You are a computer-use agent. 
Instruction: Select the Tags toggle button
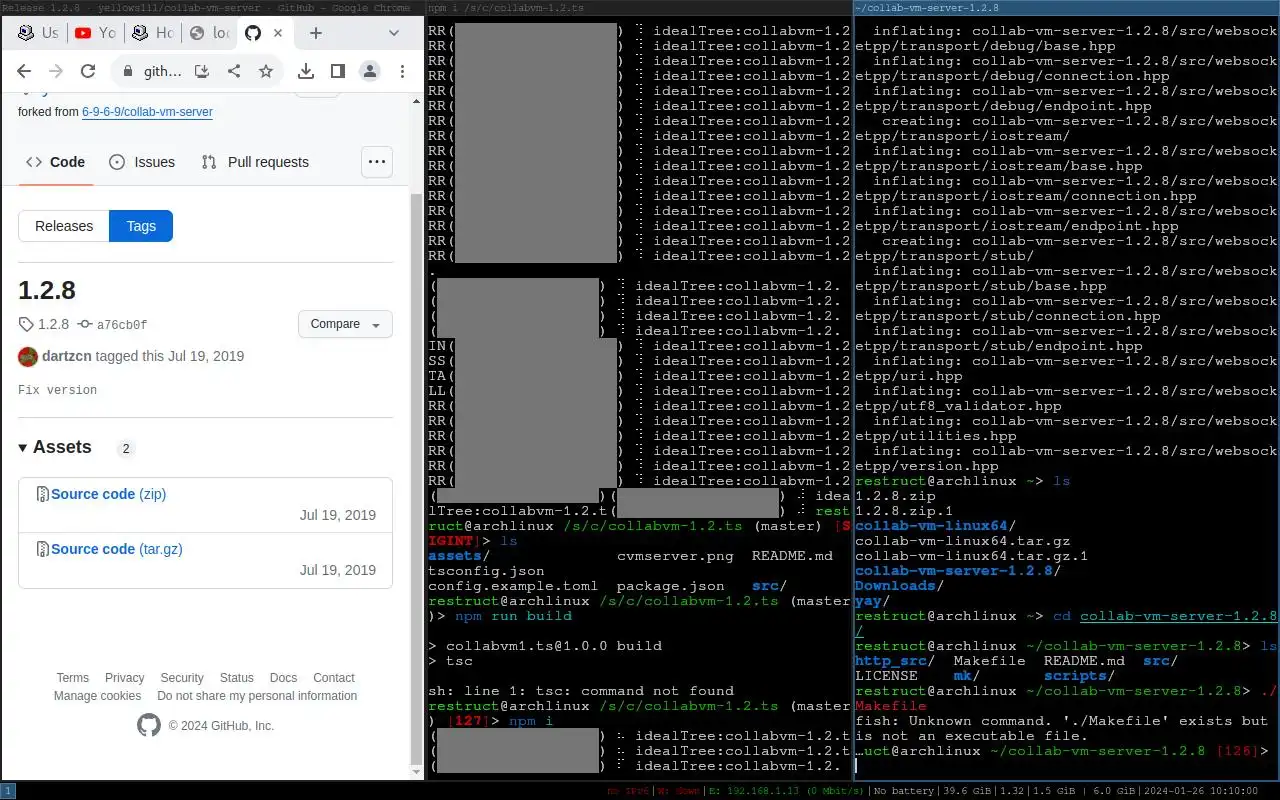(x=141, y=226)
